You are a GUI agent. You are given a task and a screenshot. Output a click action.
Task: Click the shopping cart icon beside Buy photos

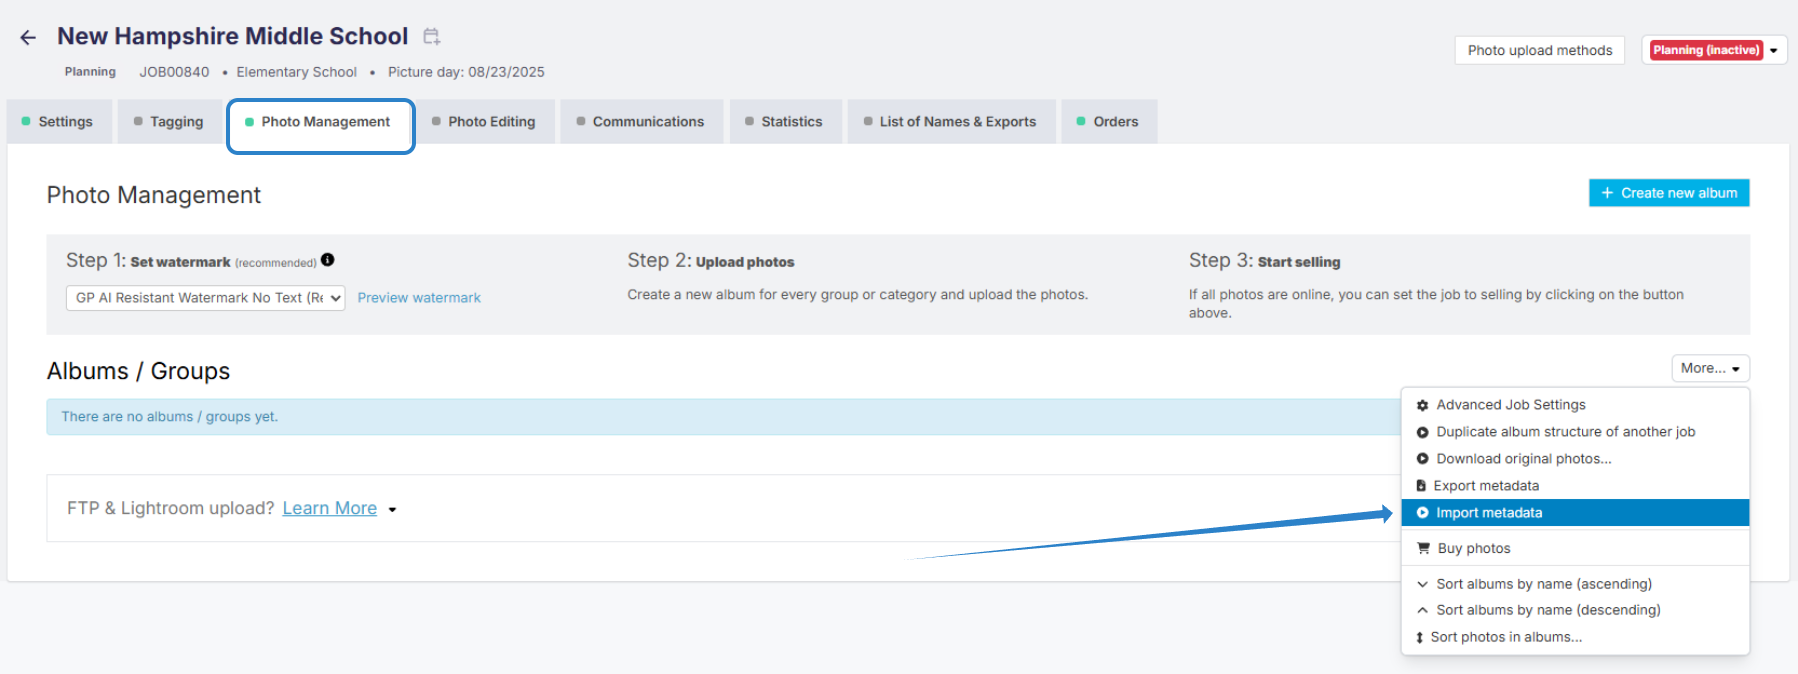tap(1423, 548)
